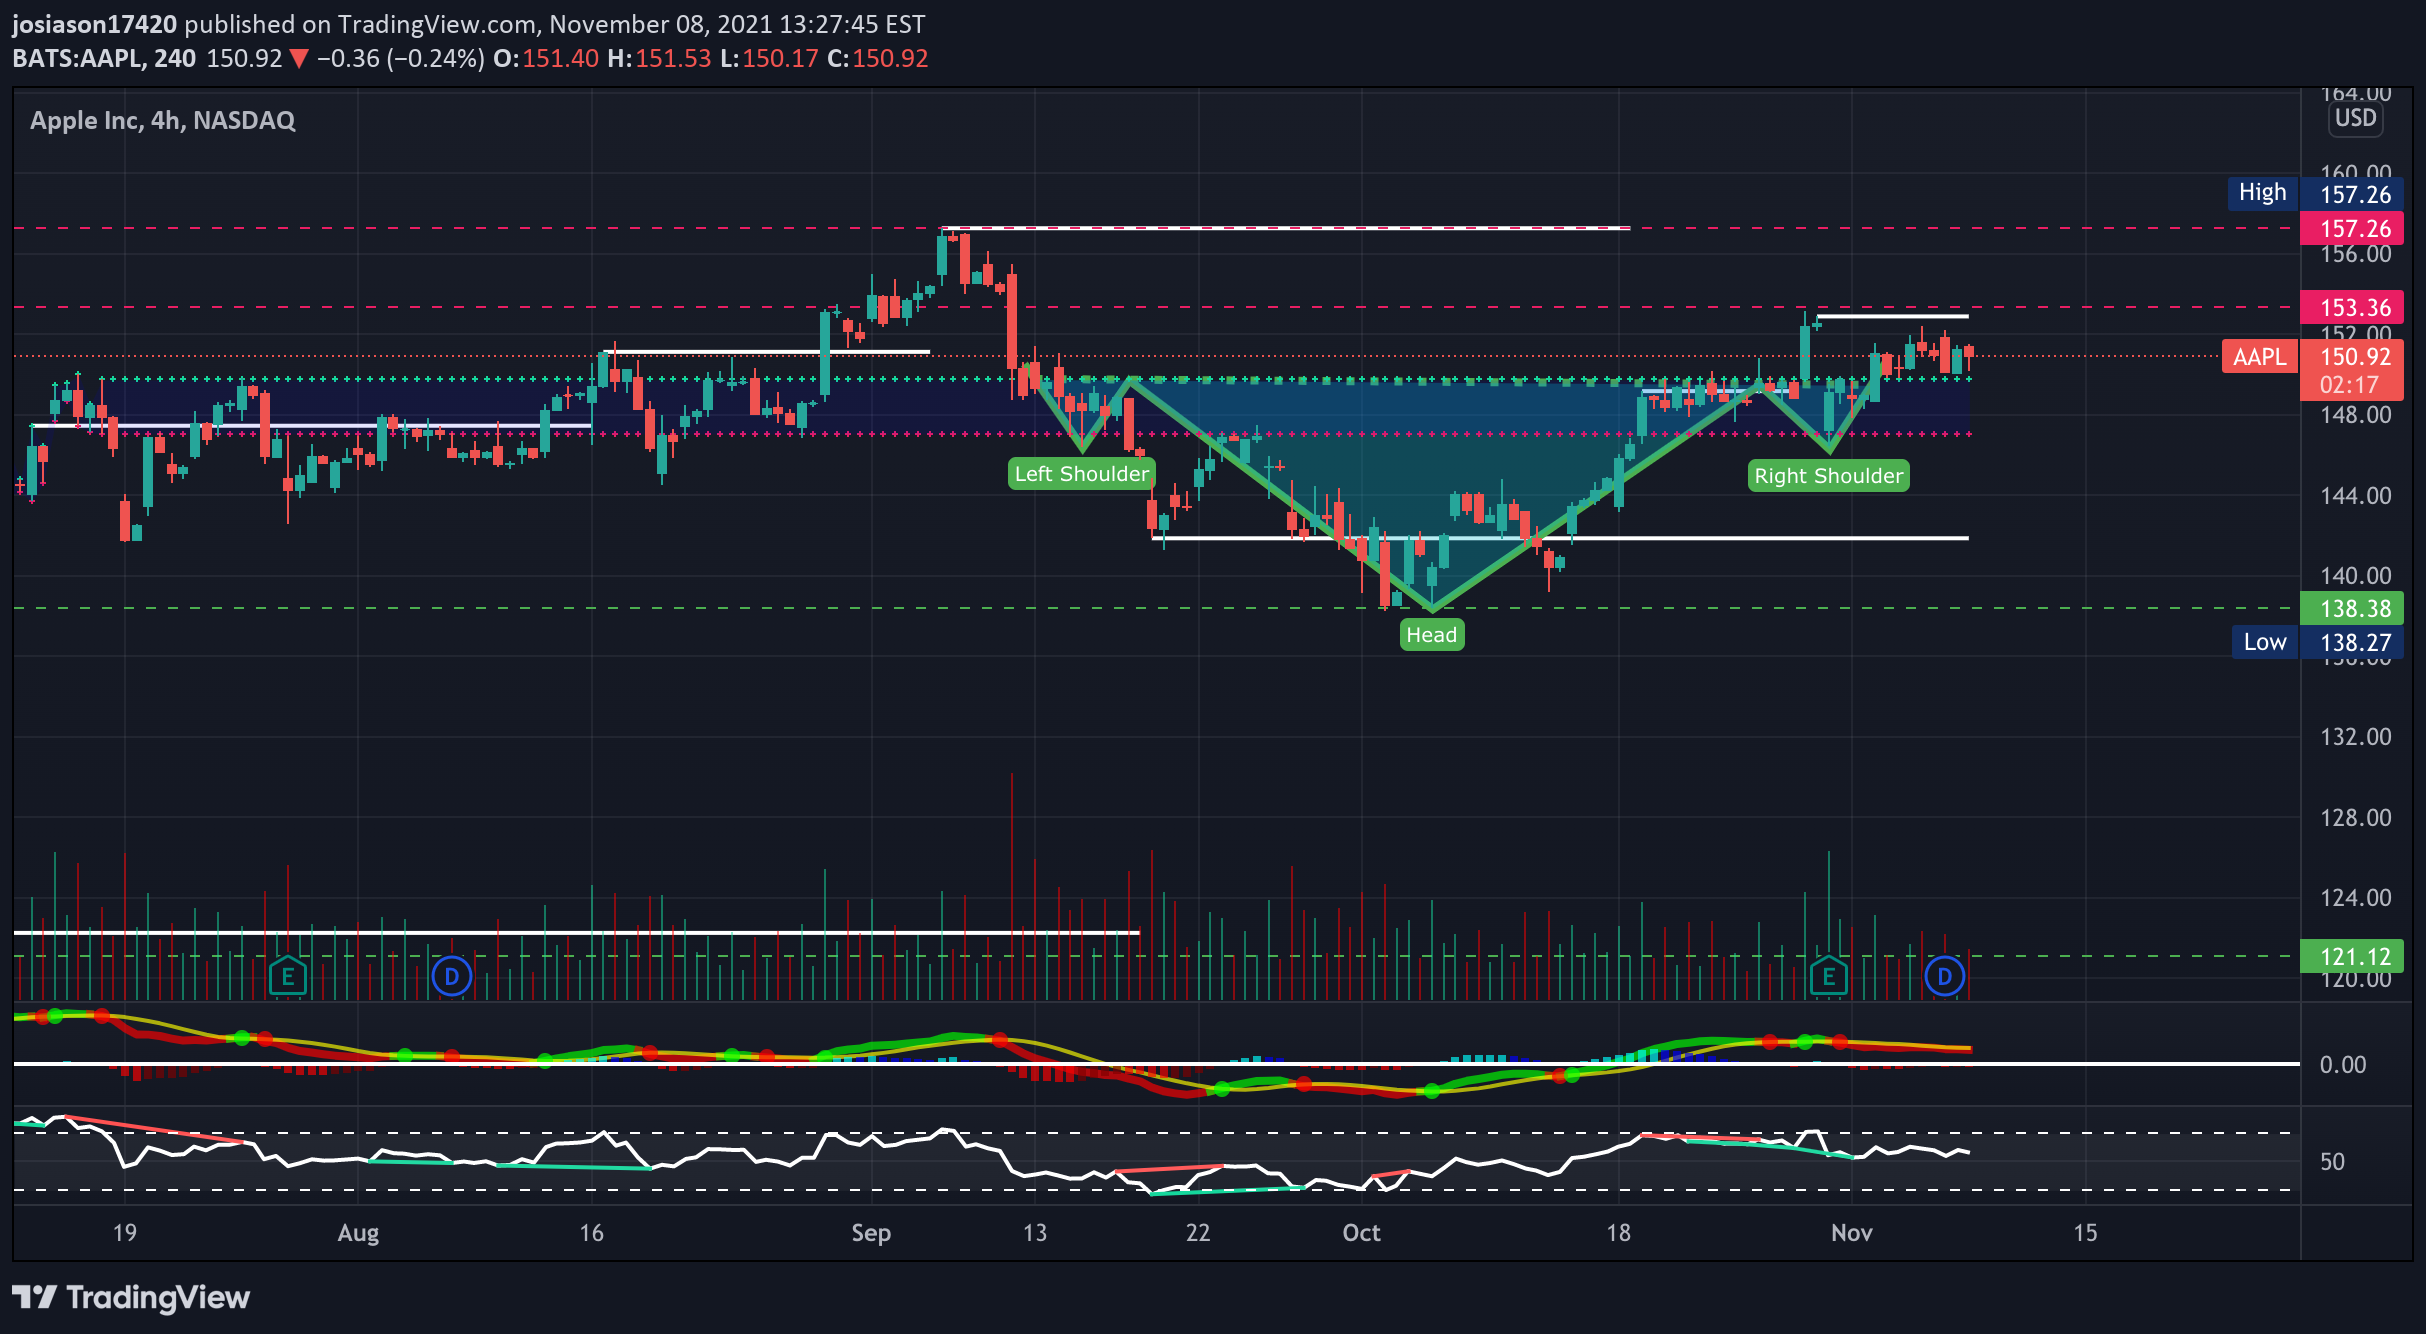Click the 153.36 price tag
This screenshot has height=1334, width=2426.
[2351, 308]
